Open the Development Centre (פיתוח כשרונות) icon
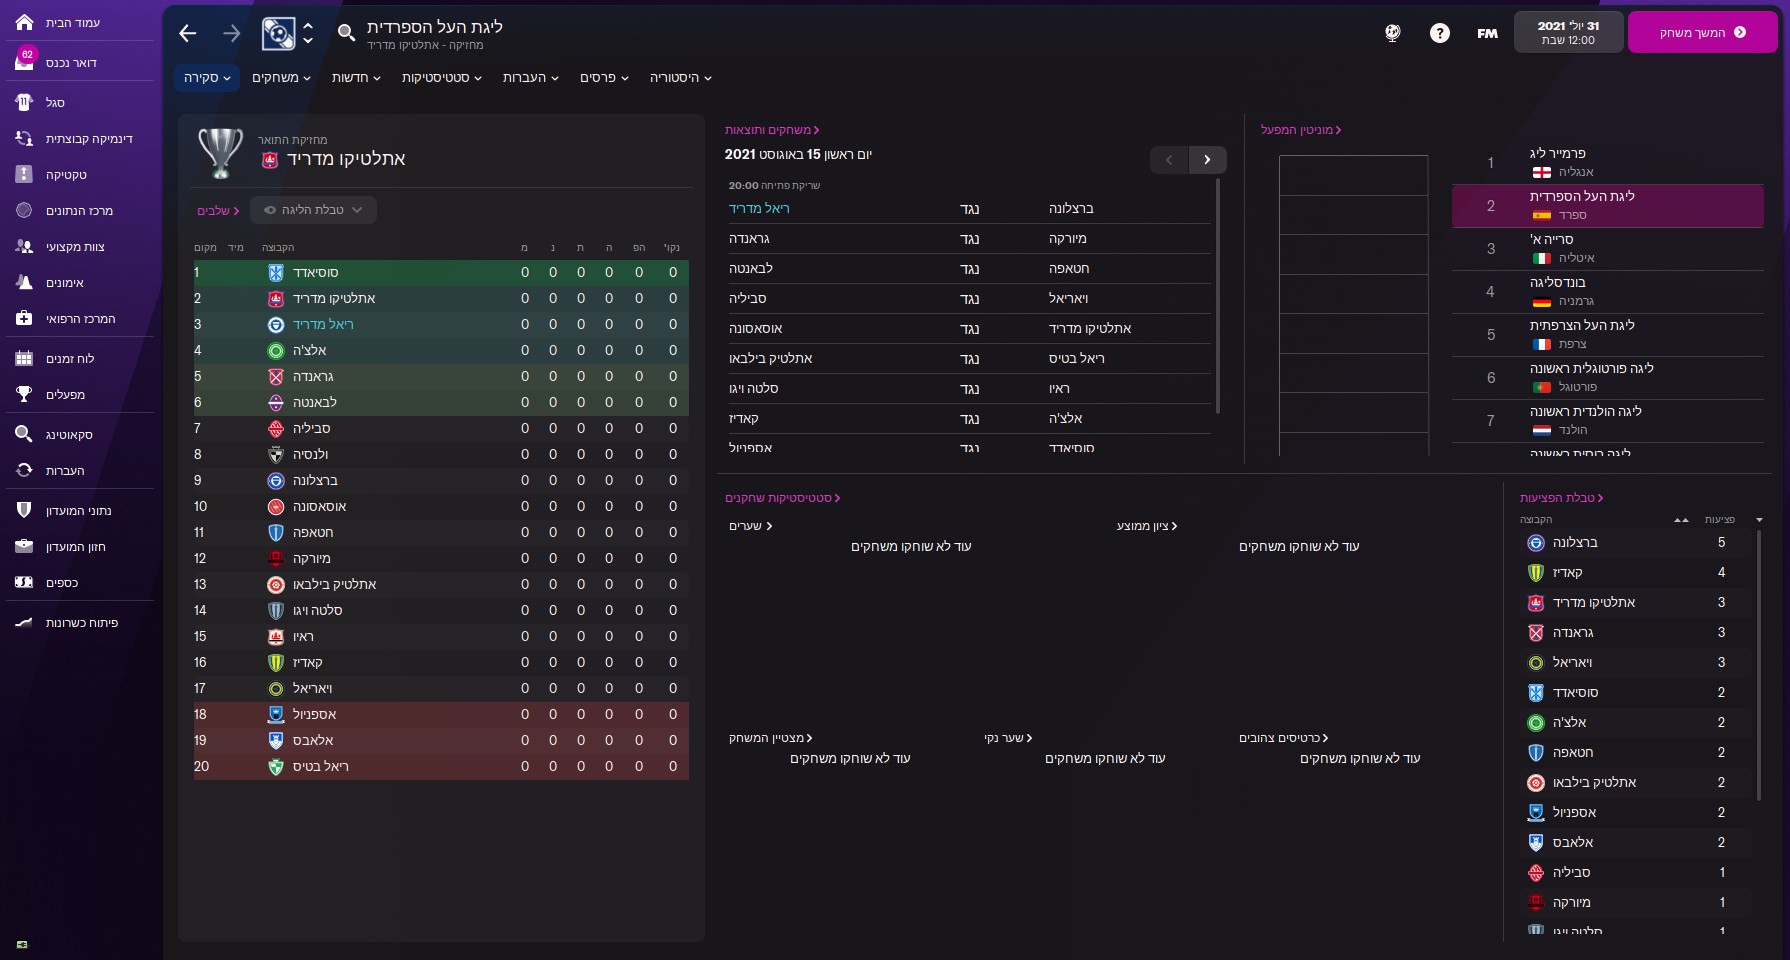 25,622
